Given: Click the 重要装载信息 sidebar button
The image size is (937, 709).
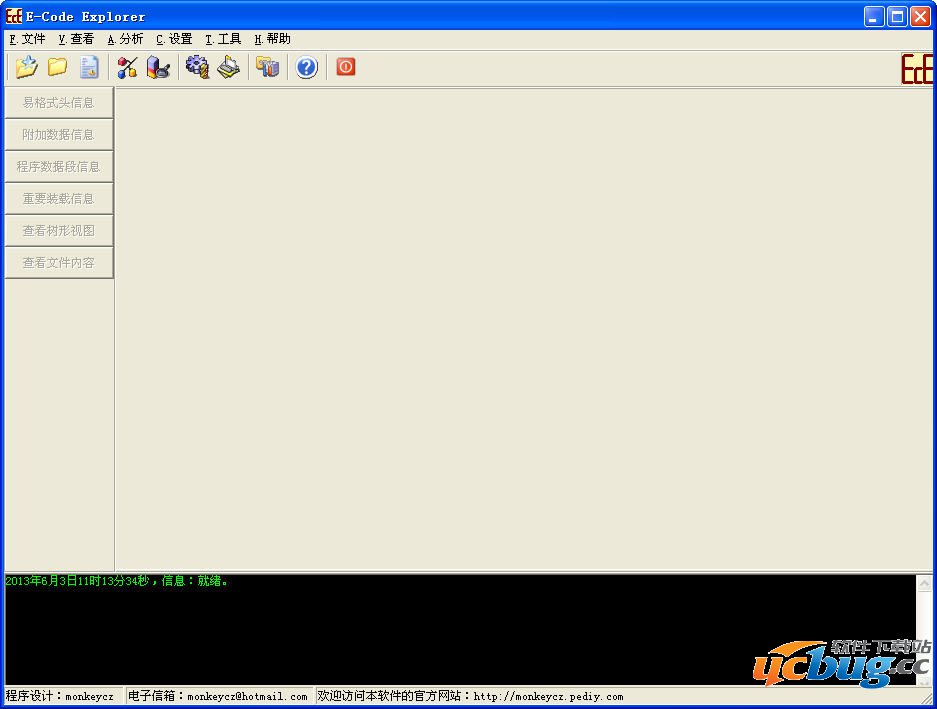Looking at the screenshot, I should [57, 198].
